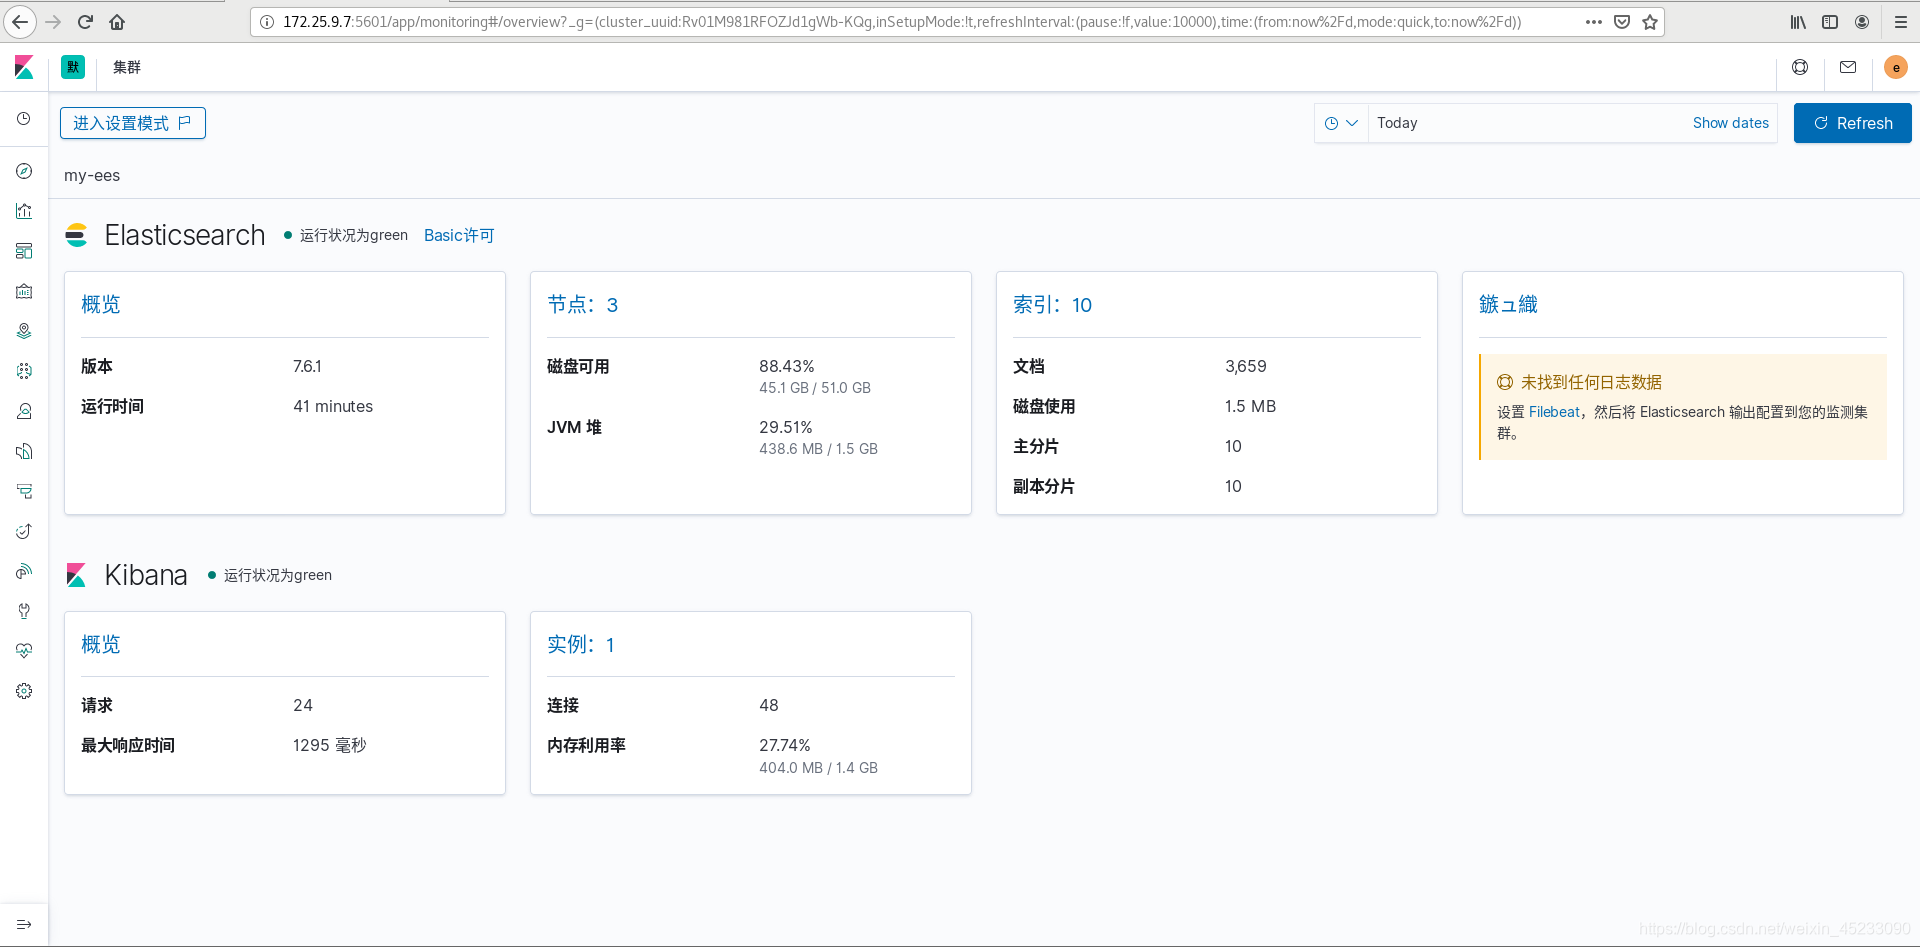1920x947 pixels.
Task: Click the Pocket save icon
Action: point(1622,22)
